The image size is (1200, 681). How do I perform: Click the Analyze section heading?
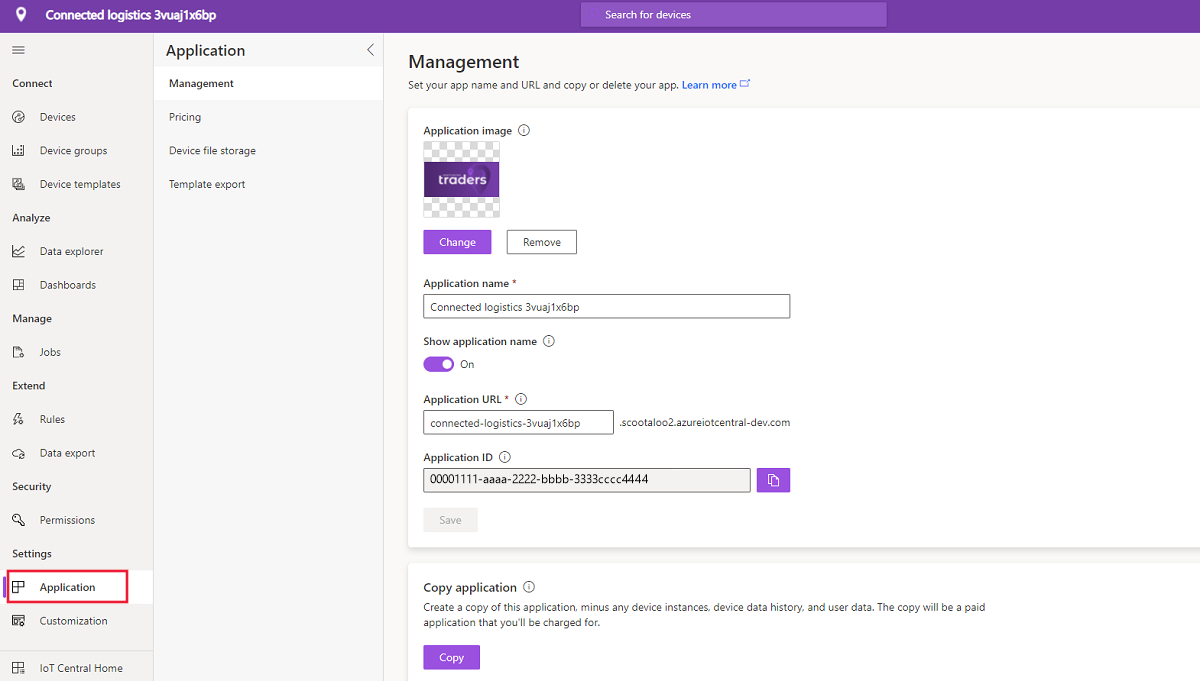pyautogui.click(x=31, y=218)
